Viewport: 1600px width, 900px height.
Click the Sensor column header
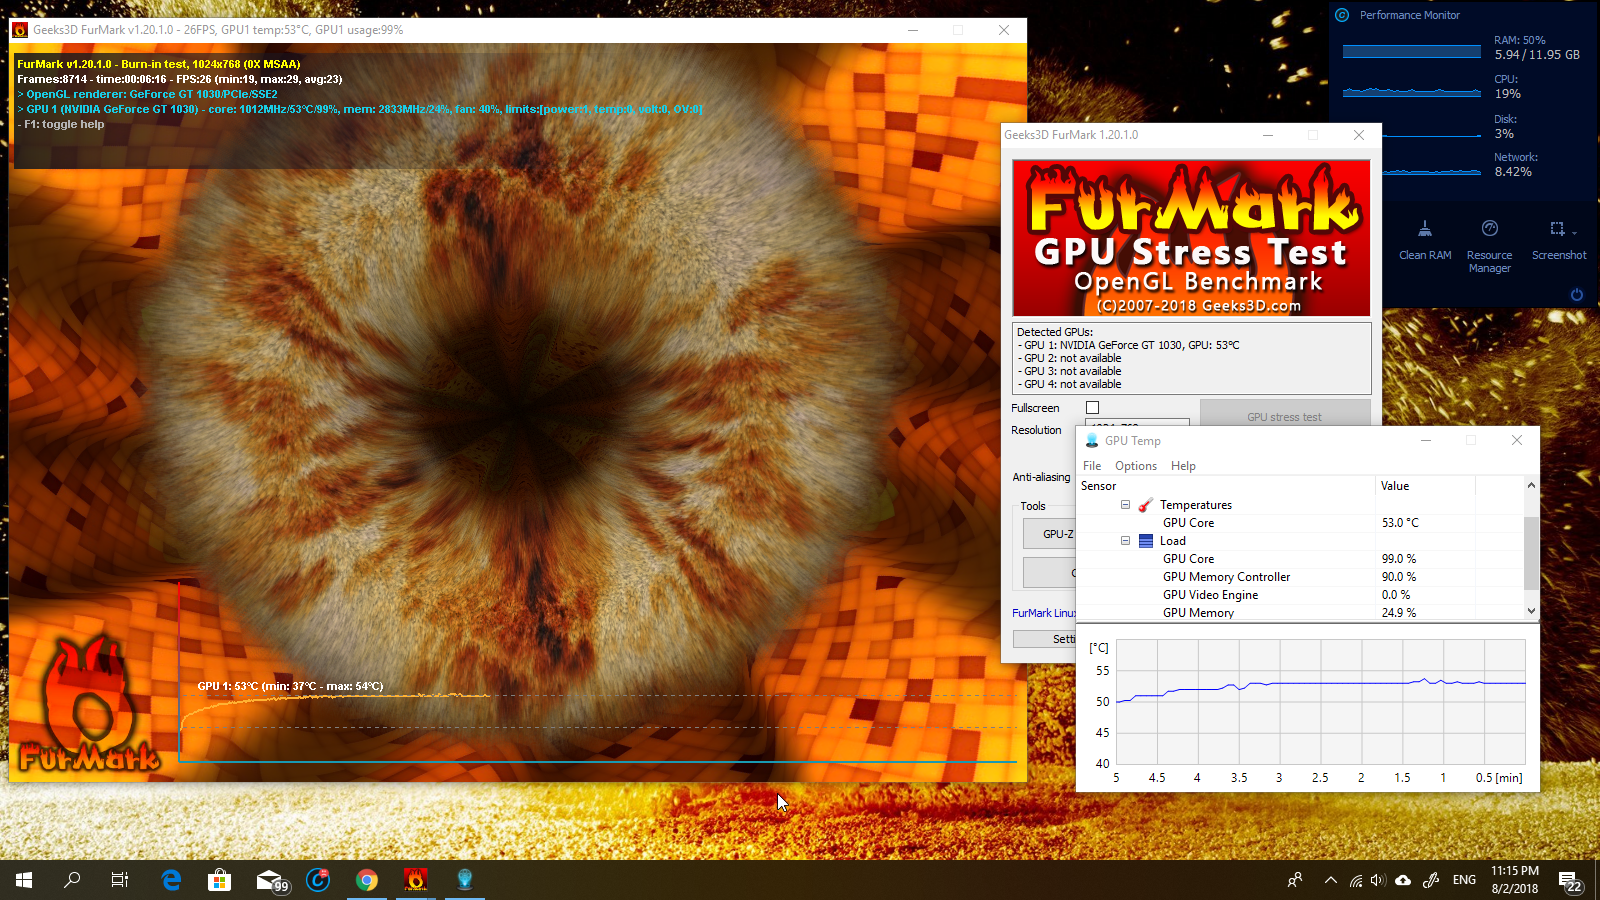tap(1226, 486)
